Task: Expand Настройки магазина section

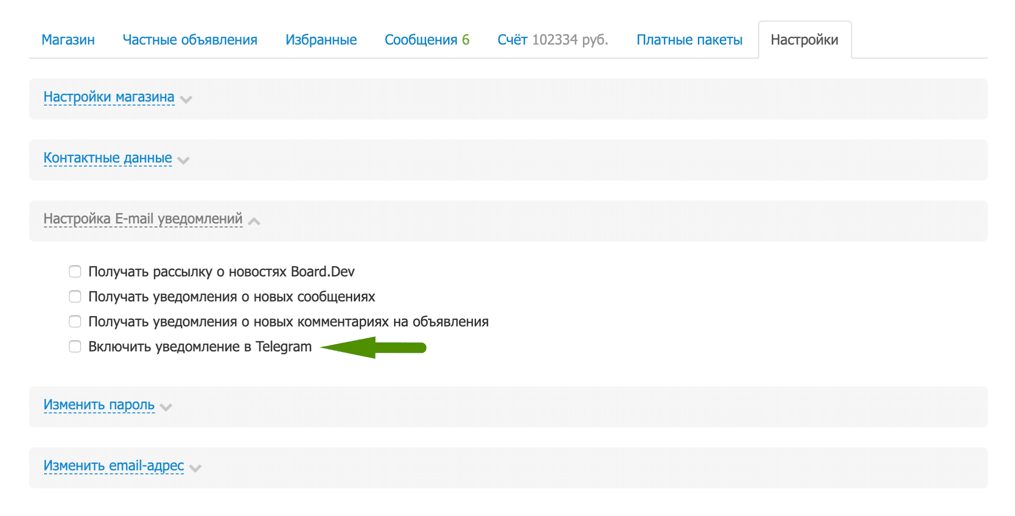Action: click(x=109, y=97)
